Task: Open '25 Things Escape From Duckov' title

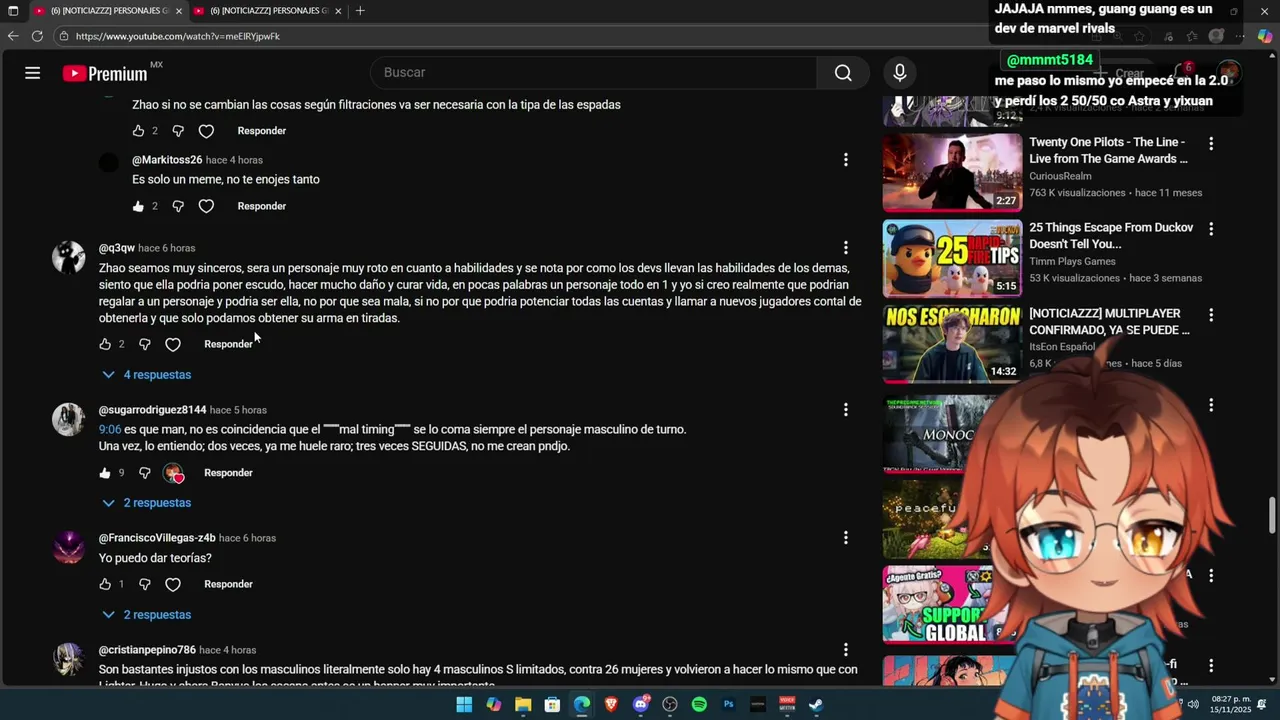Action: pyautogui.click(x=1111, y=236)
